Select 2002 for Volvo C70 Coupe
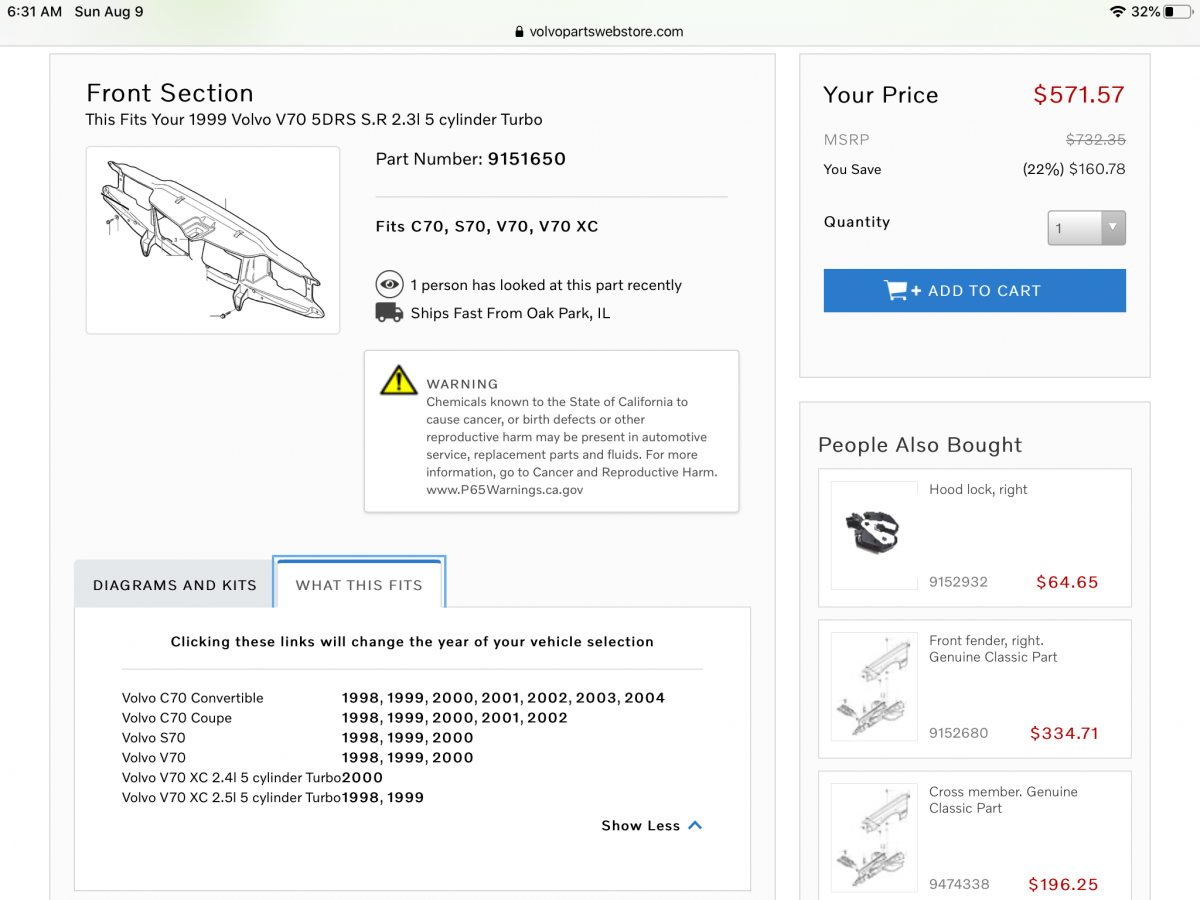Image resolution: width=1200 pixels, height=900 pixels. click(548, 718)
